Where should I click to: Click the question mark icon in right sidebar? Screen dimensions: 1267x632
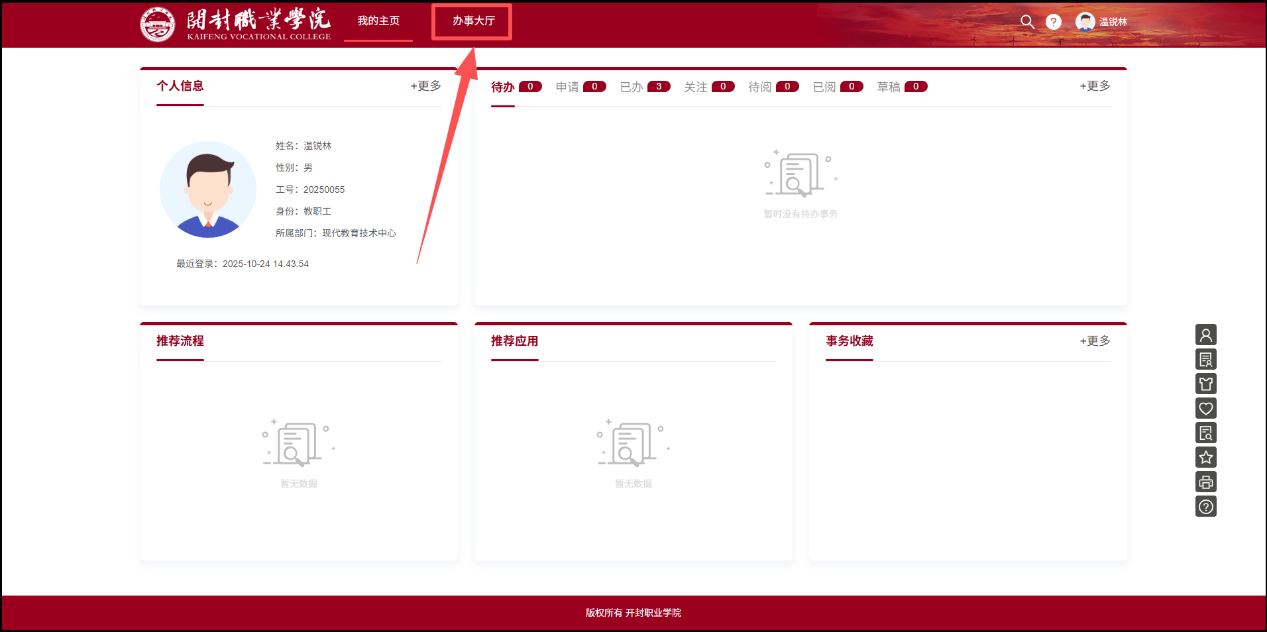[x=1206, y=507]
